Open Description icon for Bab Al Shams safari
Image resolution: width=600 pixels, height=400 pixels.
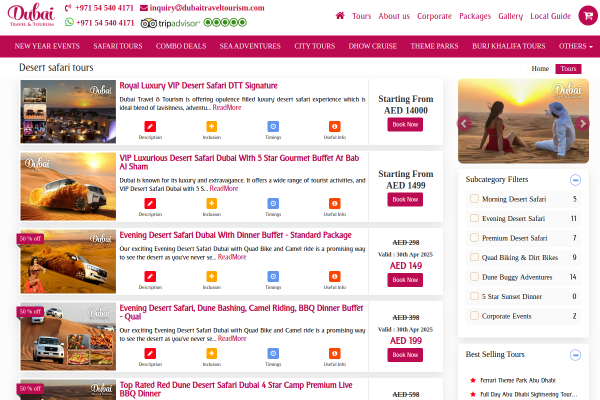click(x=150, y=203)
